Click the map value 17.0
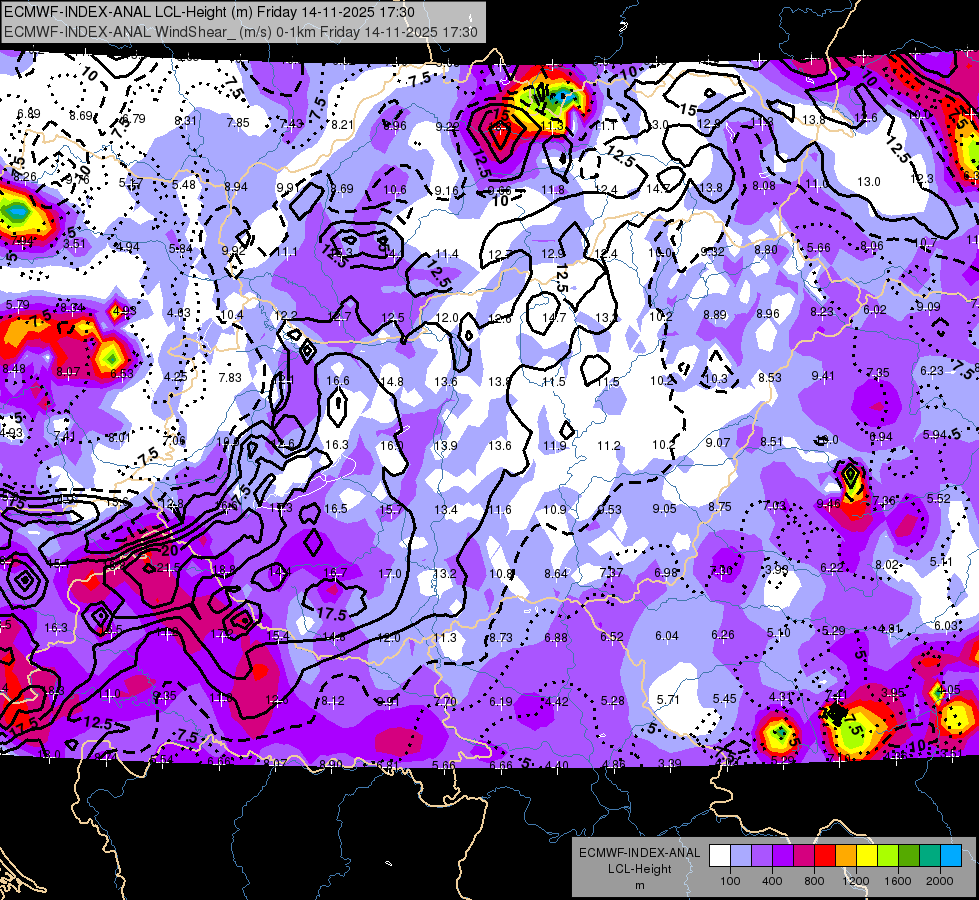 coord(390,573)
